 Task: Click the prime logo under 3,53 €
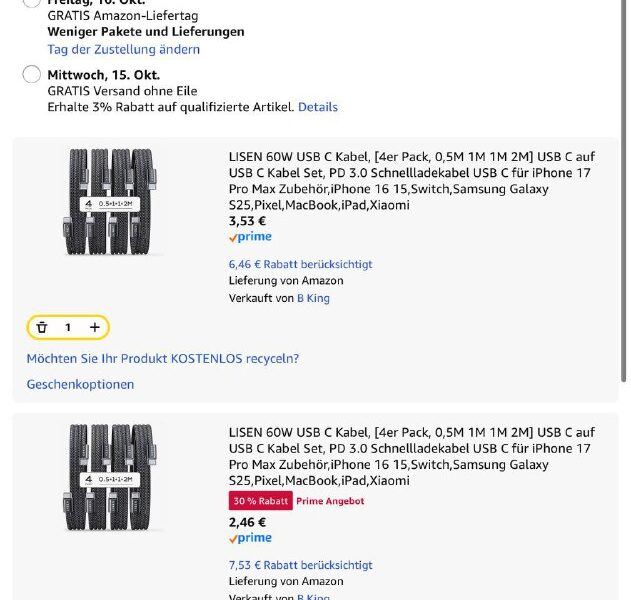pyautogui.click(x=250, y=238)
